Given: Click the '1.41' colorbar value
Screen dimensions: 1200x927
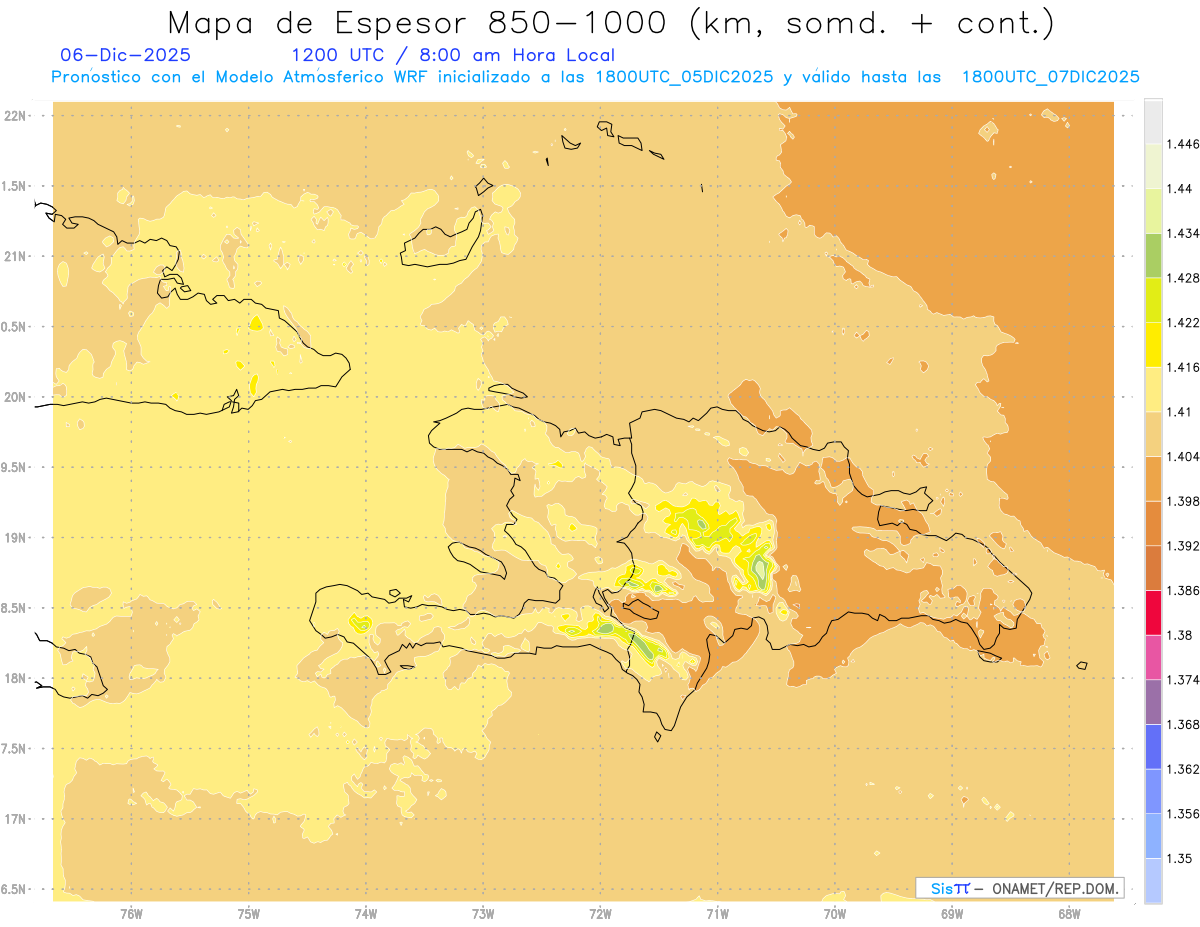Looking at the screenshot, I should tap(1180, 412).
